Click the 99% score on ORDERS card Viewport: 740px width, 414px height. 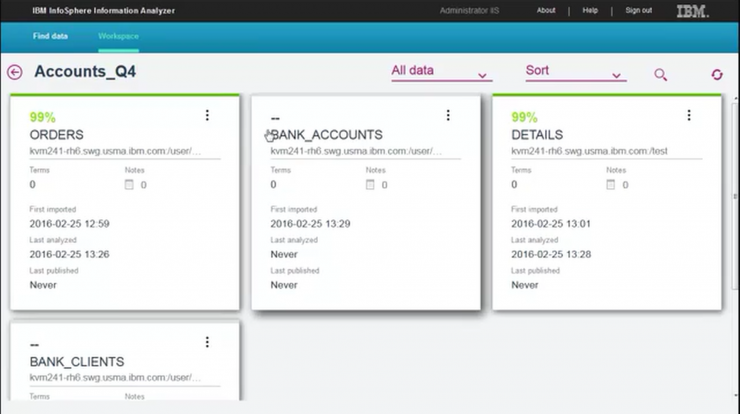click(42, 117)
